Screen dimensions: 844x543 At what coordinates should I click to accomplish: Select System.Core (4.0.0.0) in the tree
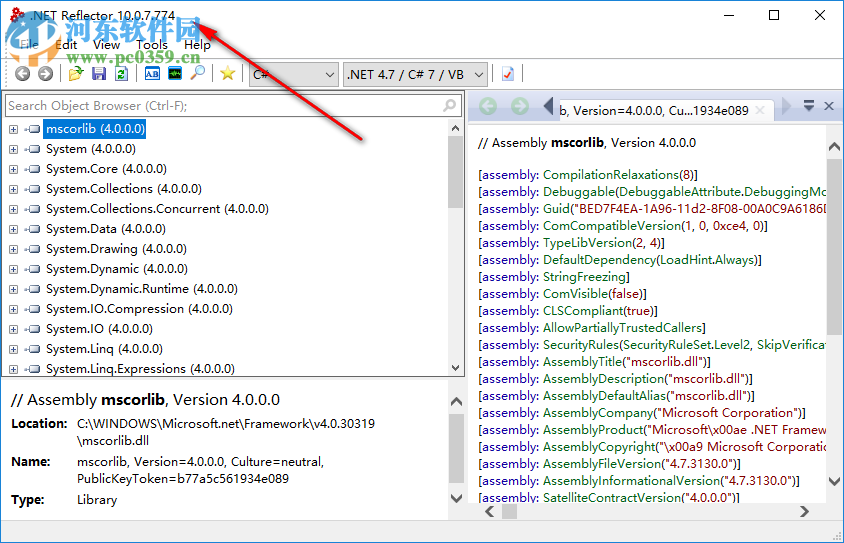pyautogui.click(x=107, y=169)
